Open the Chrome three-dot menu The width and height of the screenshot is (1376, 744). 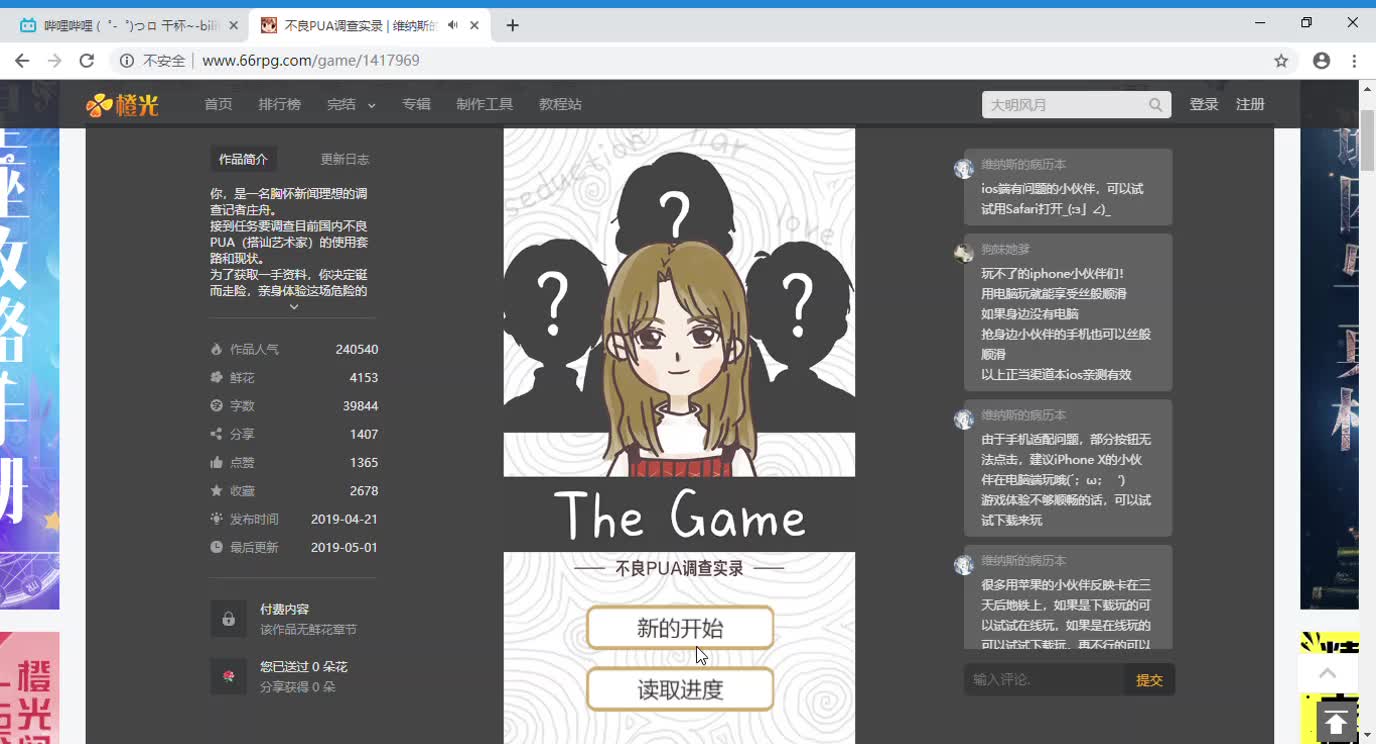[x=1354, y=61]
